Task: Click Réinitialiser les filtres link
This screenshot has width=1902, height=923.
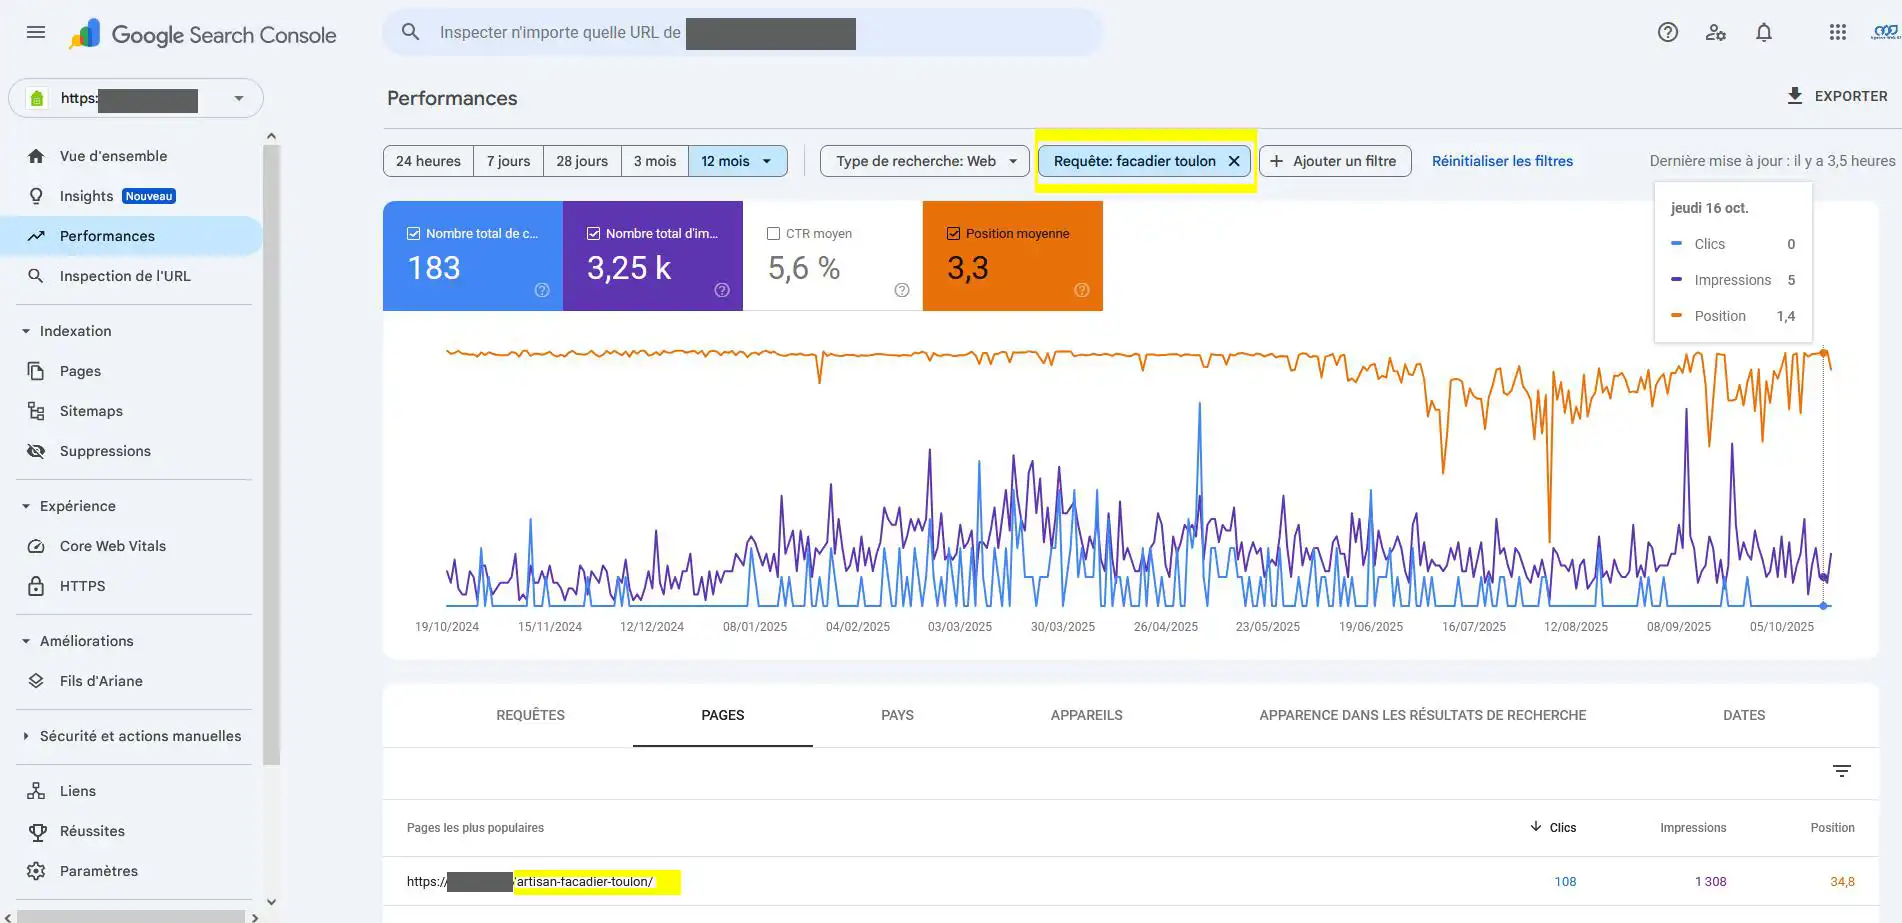Action: click(1502, 161)
